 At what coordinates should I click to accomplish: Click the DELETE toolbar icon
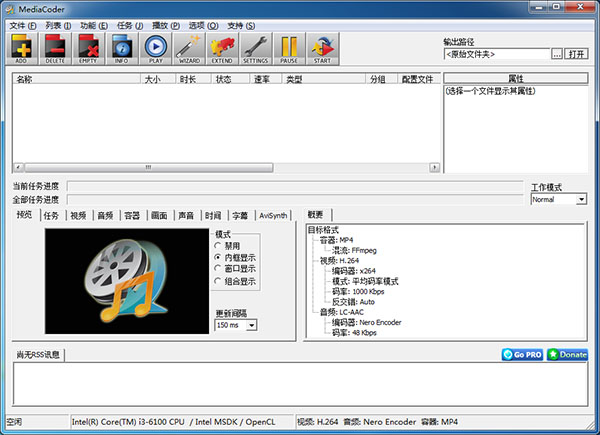55,47
